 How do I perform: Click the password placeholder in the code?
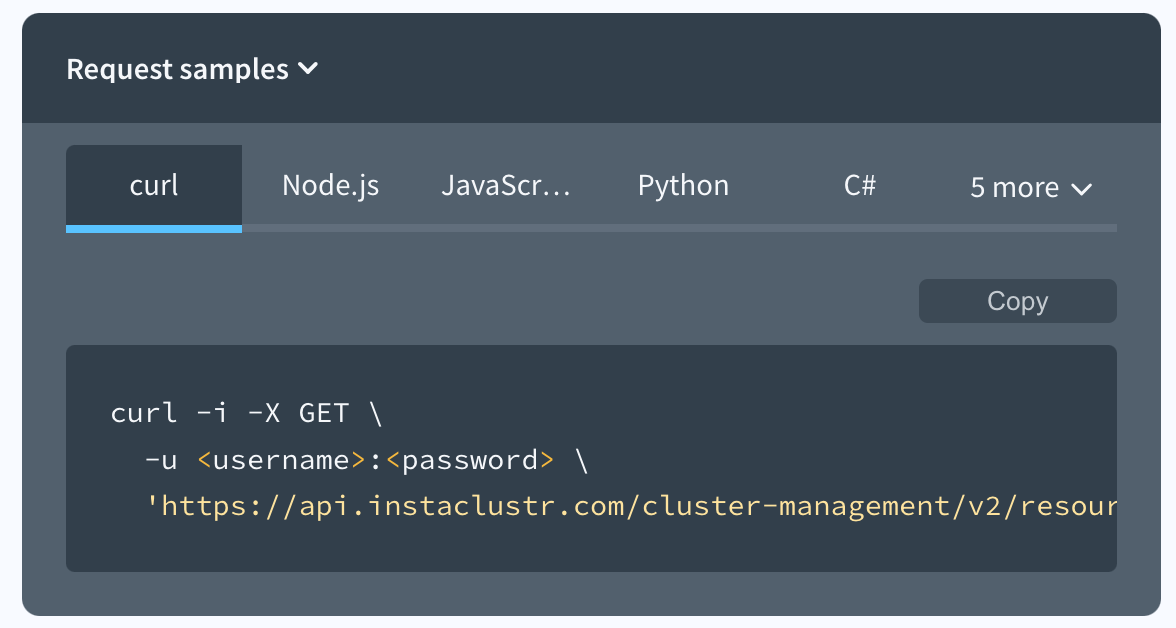click(x=472, y=459)
